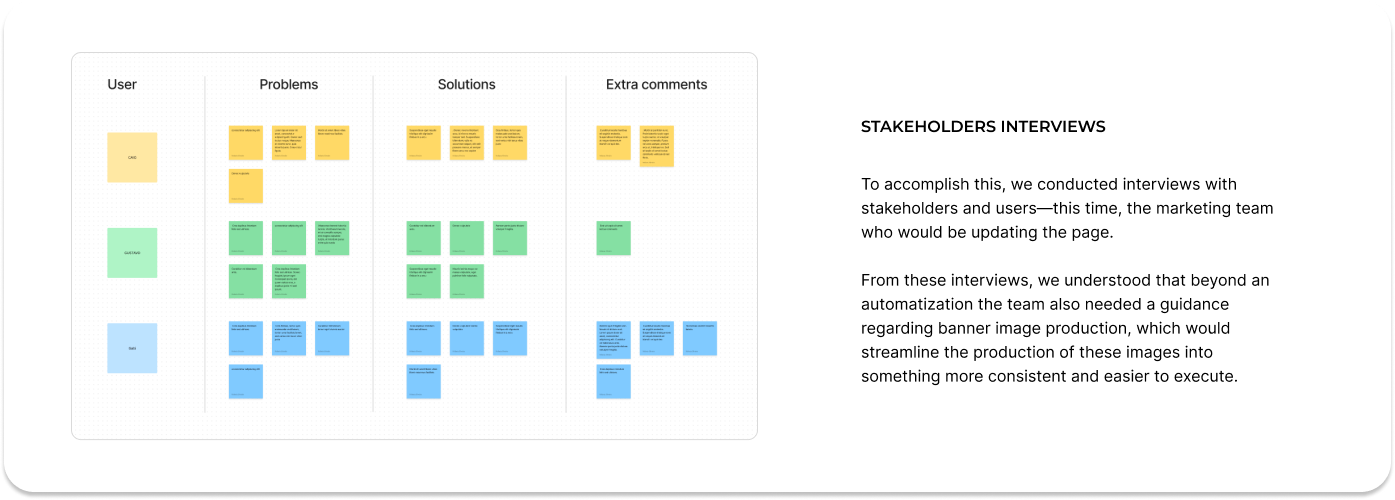
Task: Click the "User" column header
Action: (x=122, y=85)
